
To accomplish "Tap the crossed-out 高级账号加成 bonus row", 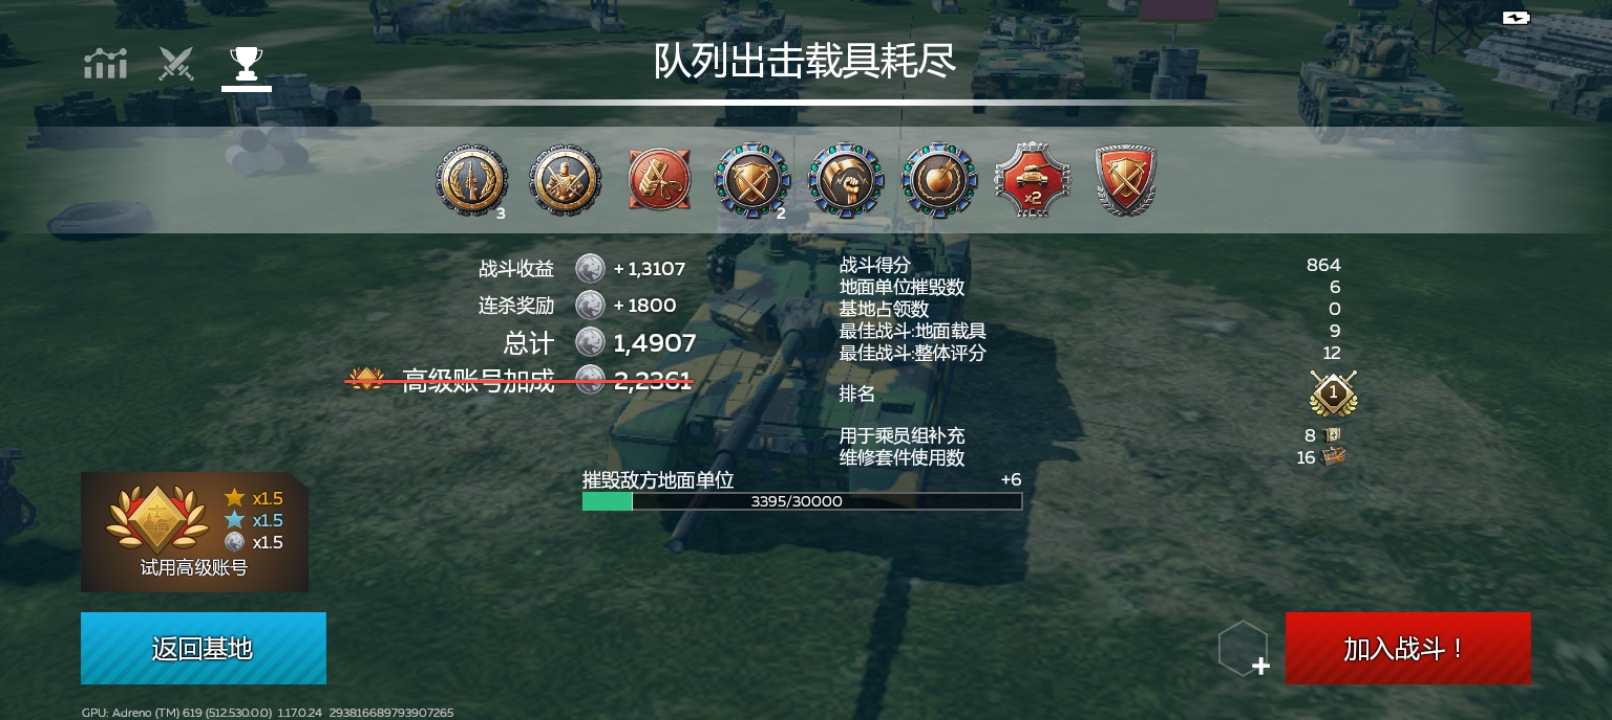I will (519, 380).
